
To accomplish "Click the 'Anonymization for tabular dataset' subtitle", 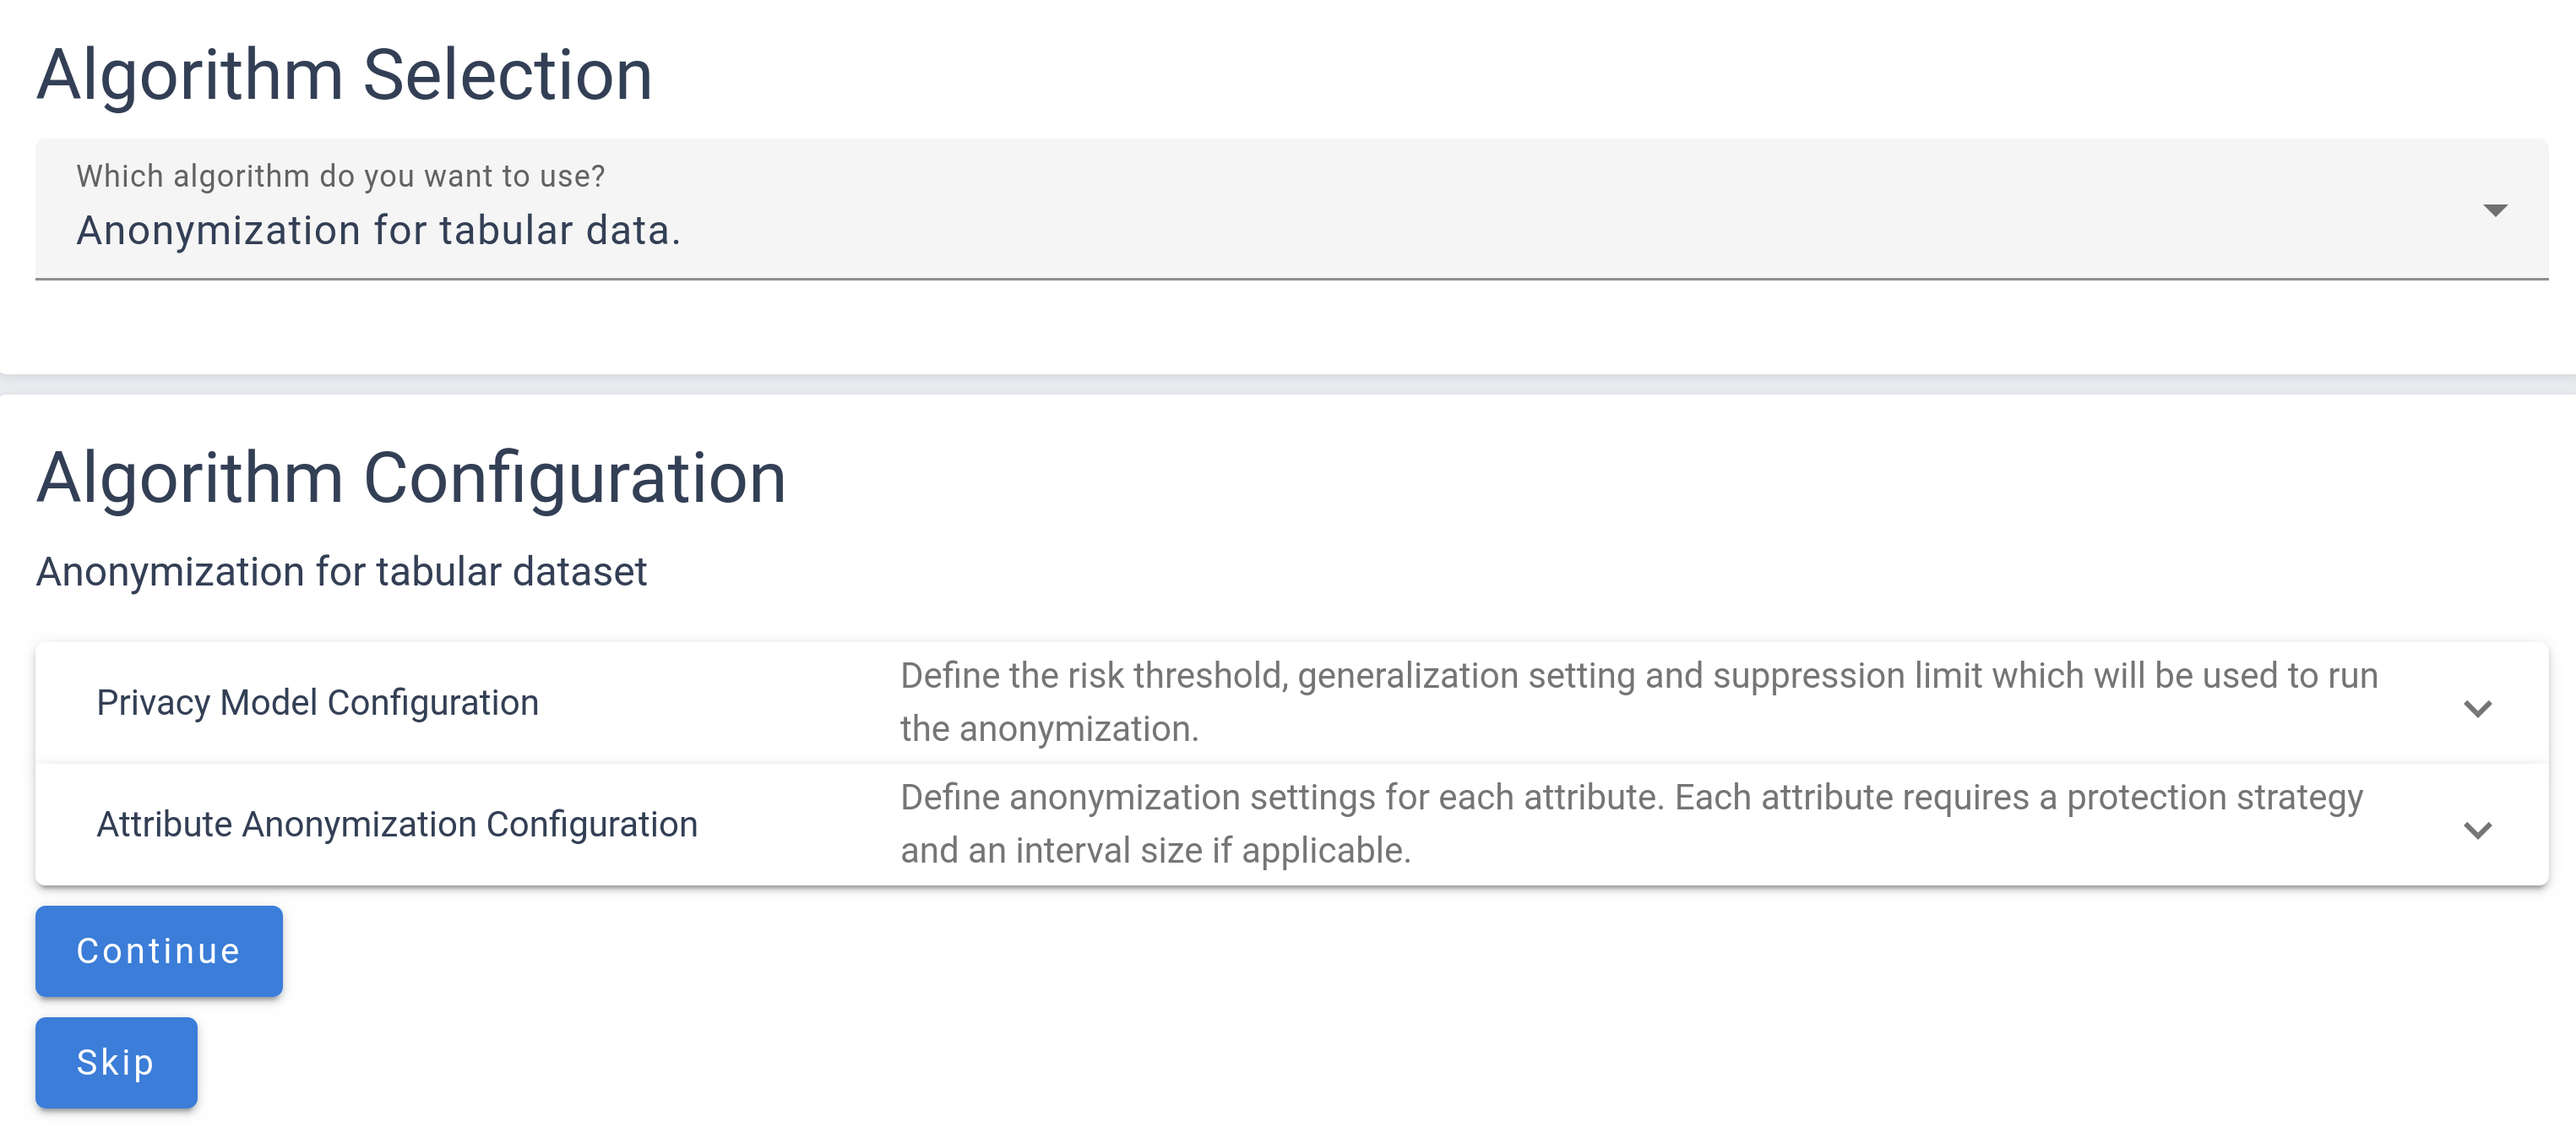I will [341, 572].
